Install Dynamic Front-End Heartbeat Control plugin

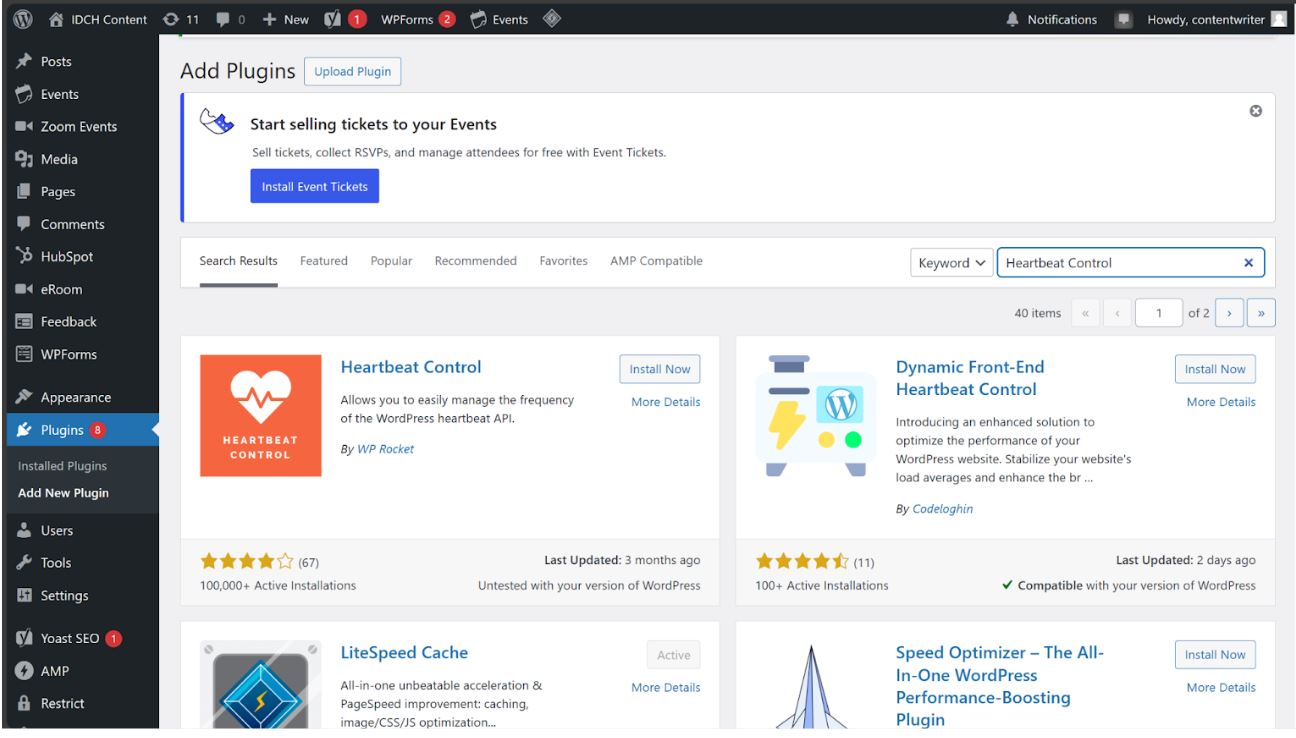(x=1215, y=369)
